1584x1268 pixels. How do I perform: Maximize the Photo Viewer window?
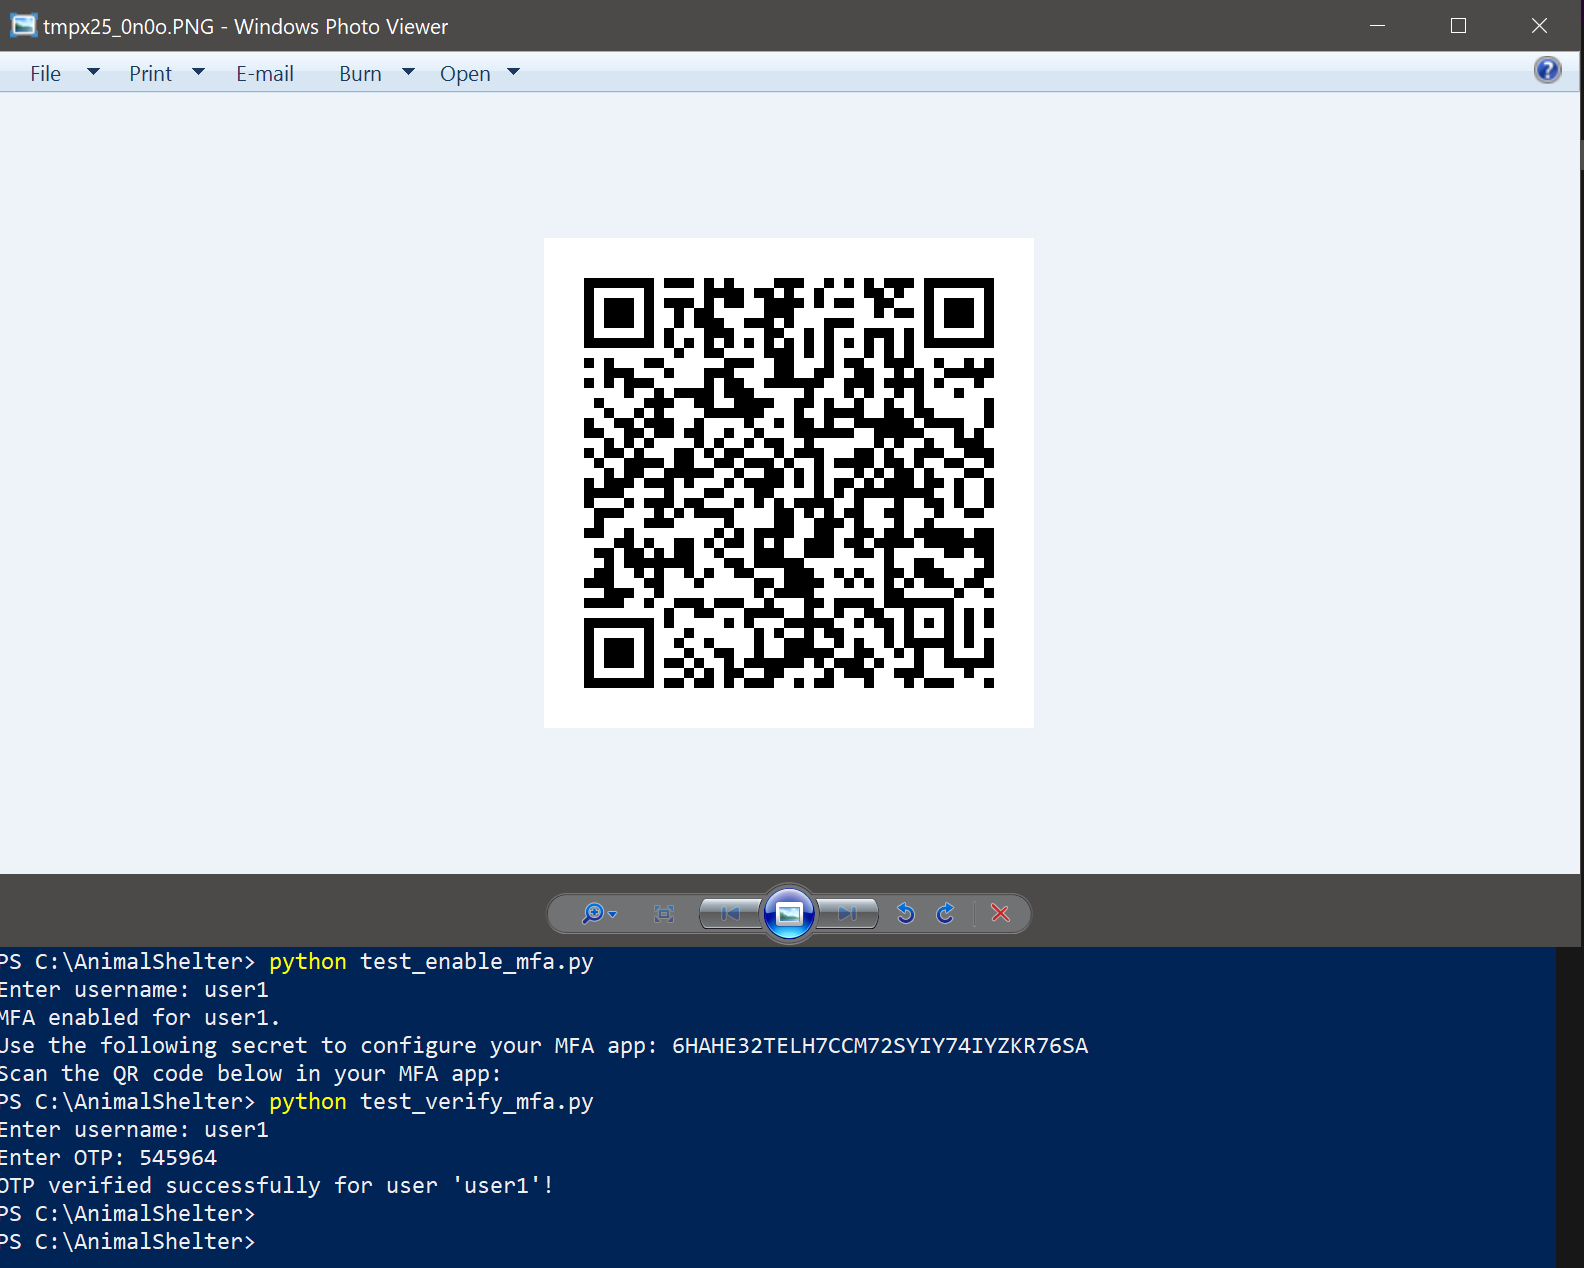(x=1459, y=26)
